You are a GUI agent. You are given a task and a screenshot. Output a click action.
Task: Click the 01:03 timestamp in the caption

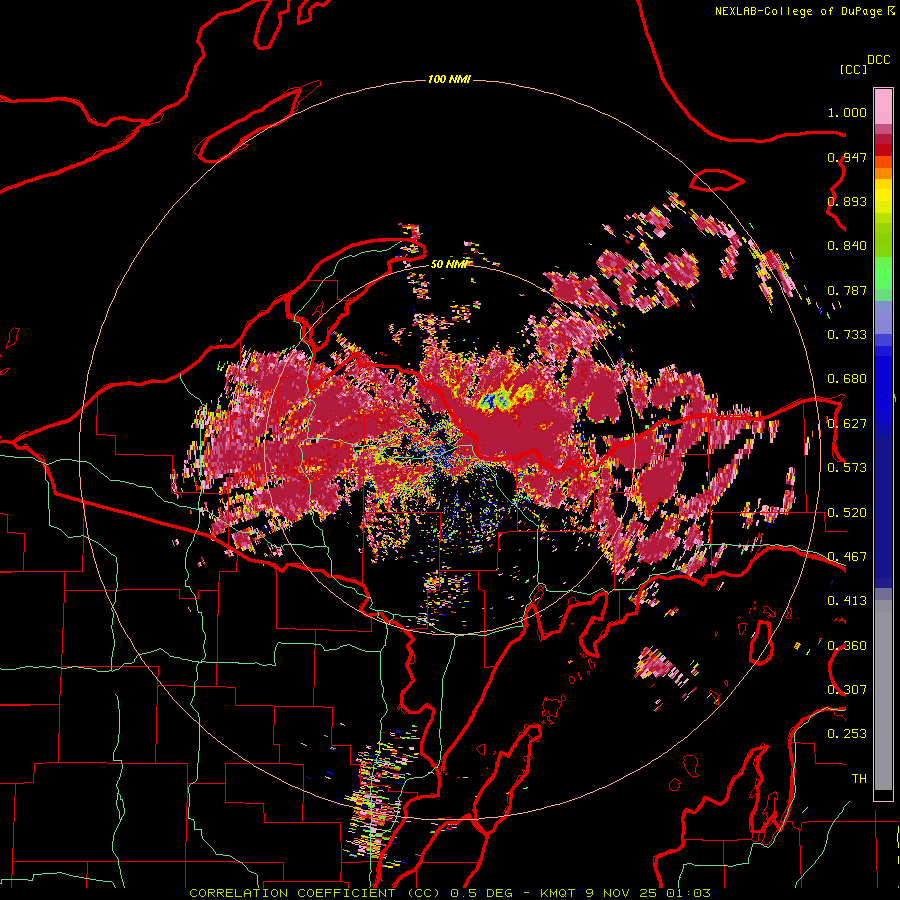pyautogui.click(x=688, y=893)
